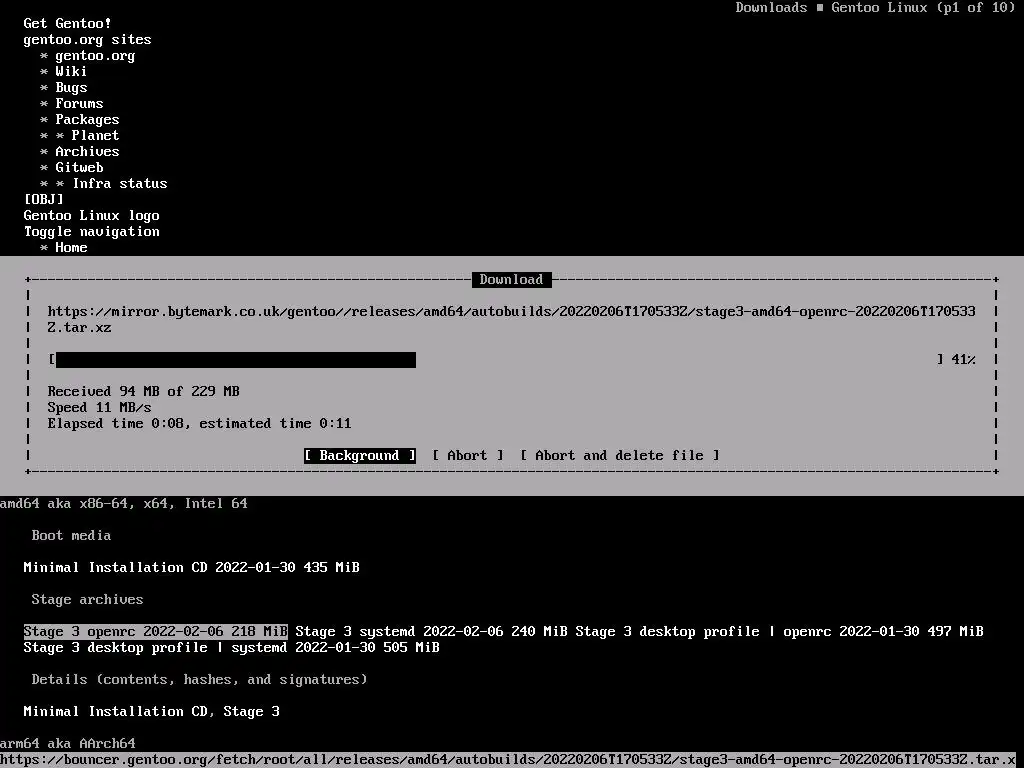Open the Minimal Installation CD details link
1024x768 pixels.
point(115,711)
